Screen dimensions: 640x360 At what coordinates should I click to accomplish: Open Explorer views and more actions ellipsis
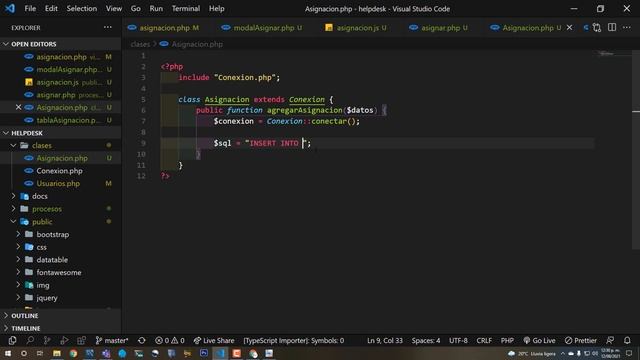coord(108,27)
